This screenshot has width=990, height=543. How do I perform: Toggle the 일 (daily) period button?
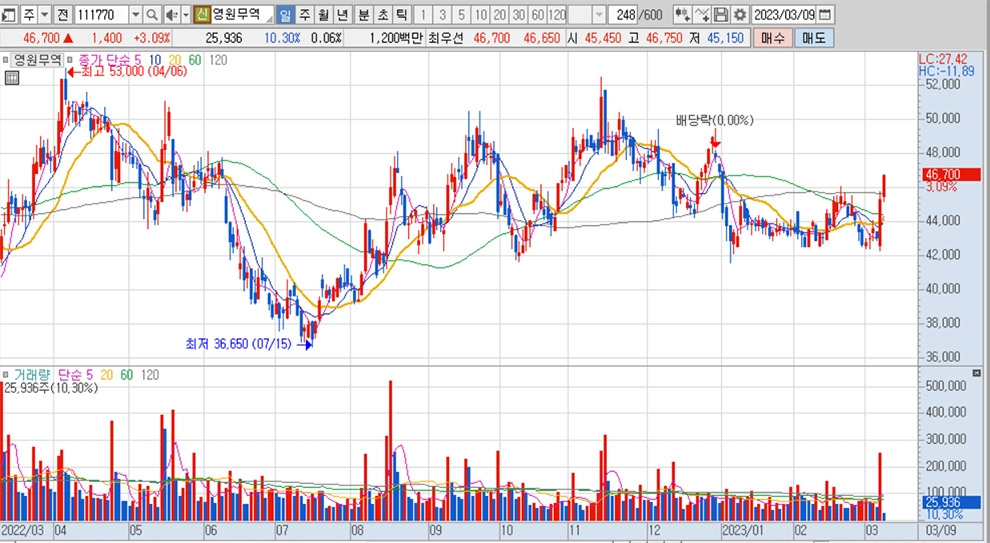click(x=285, y=15)
